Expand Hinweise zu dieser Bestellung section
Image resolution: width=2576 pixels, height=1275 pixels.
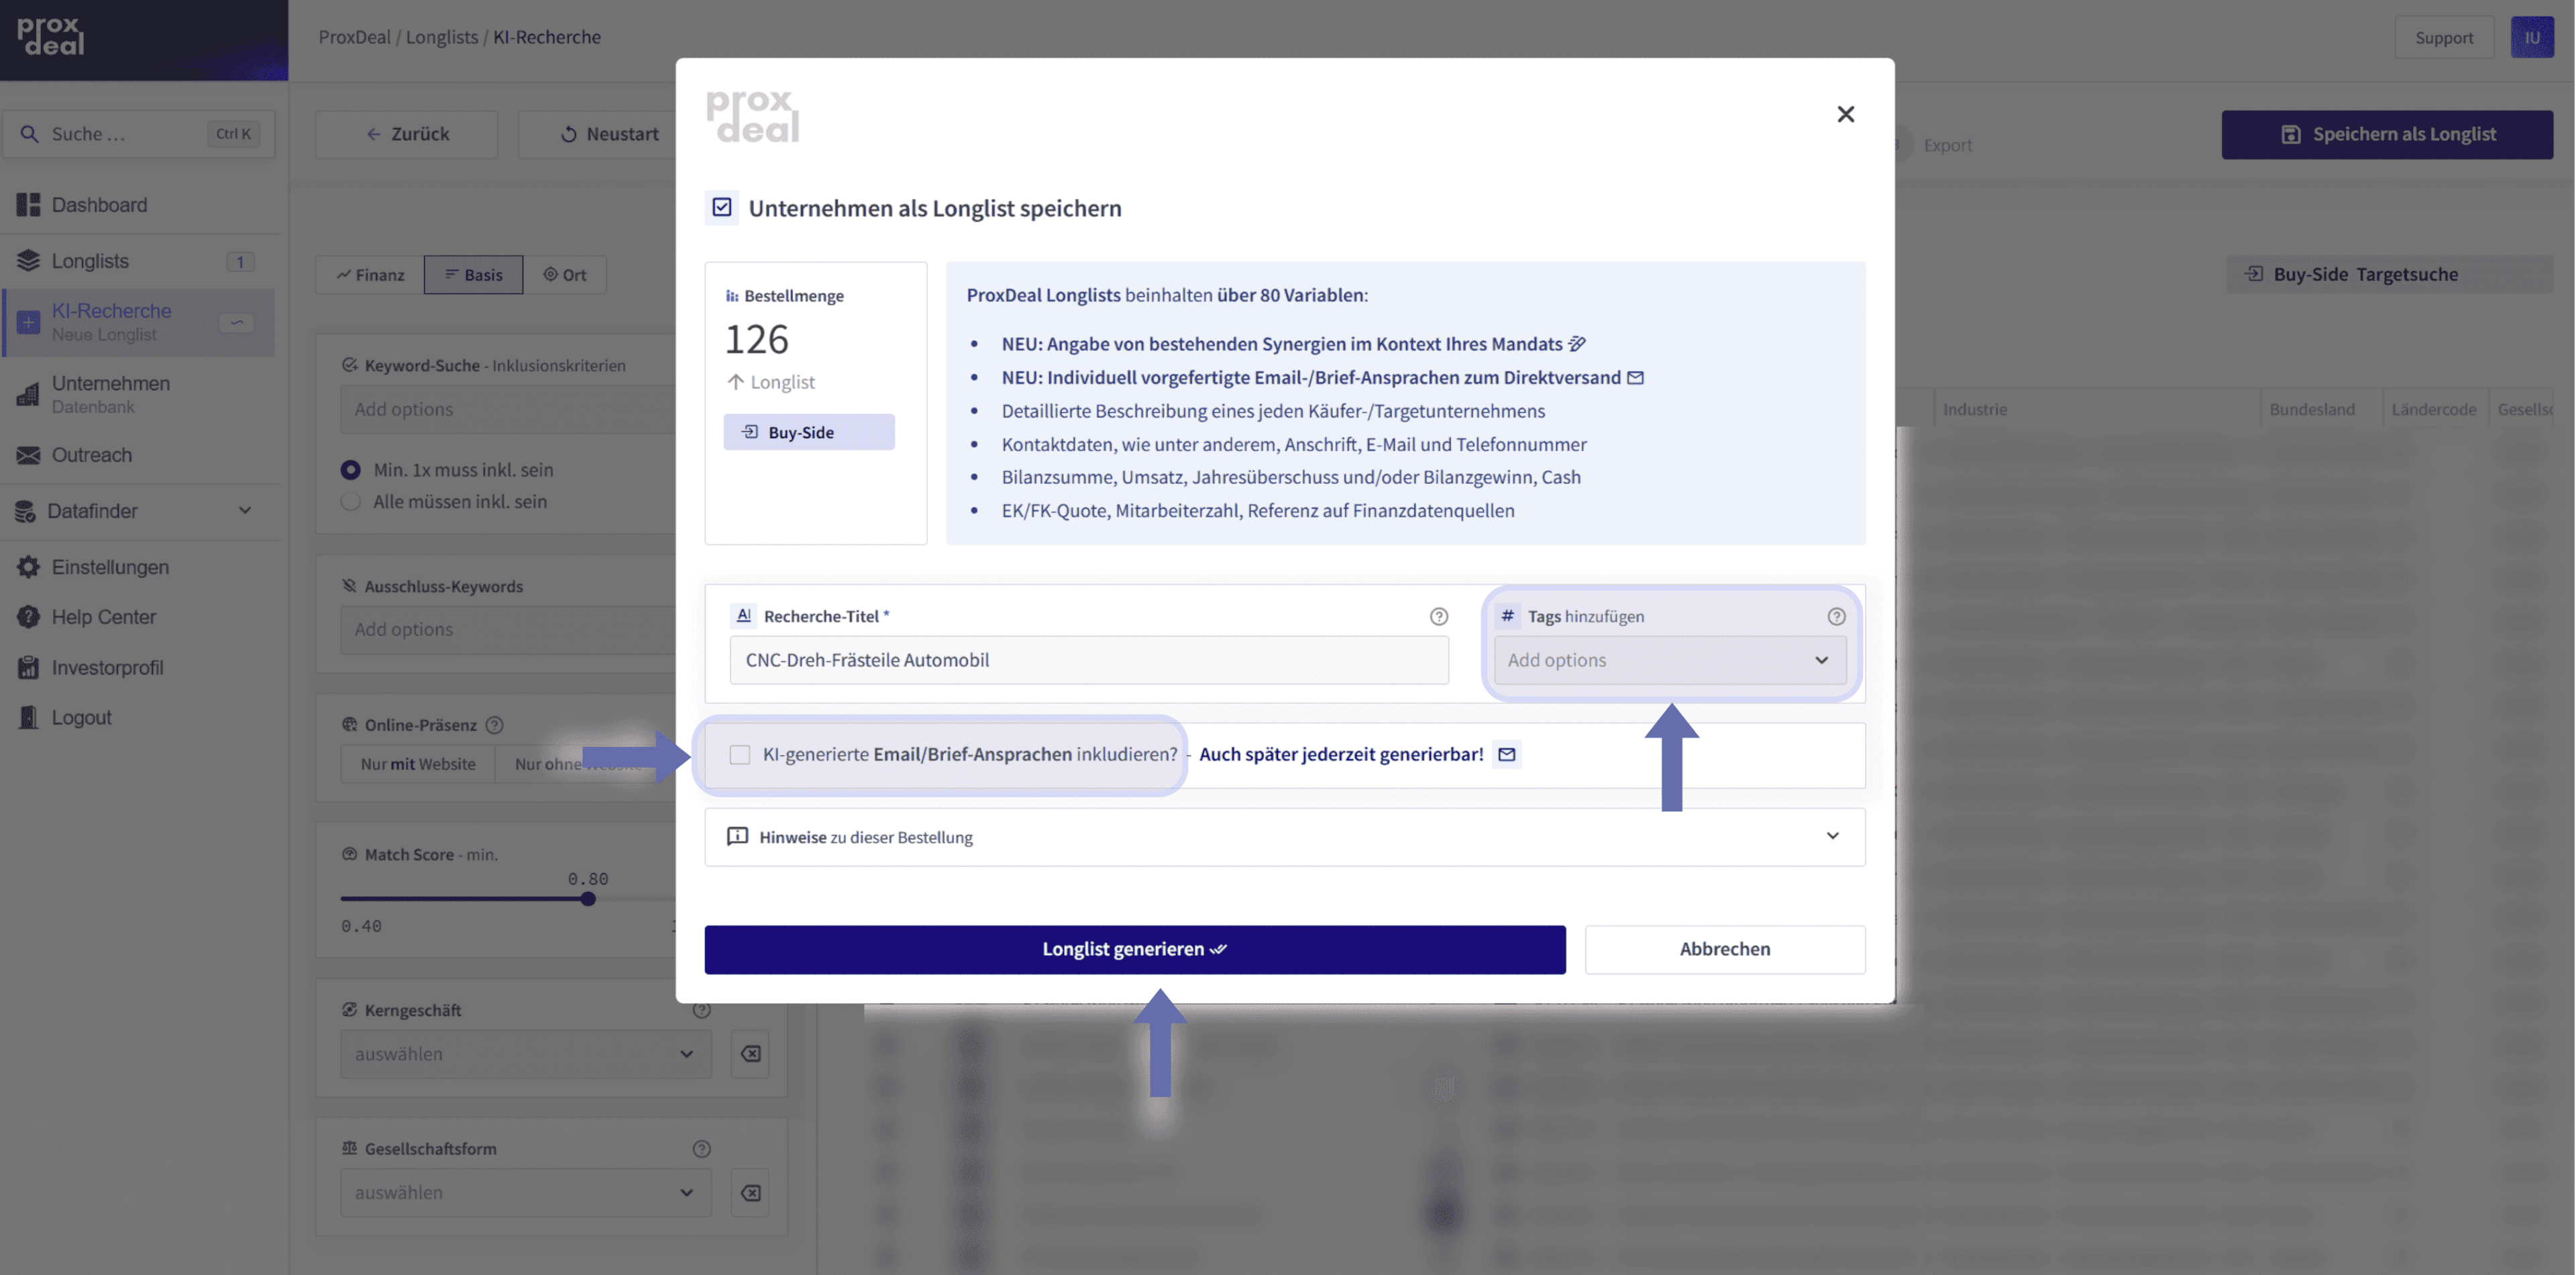coord(1284,836)
